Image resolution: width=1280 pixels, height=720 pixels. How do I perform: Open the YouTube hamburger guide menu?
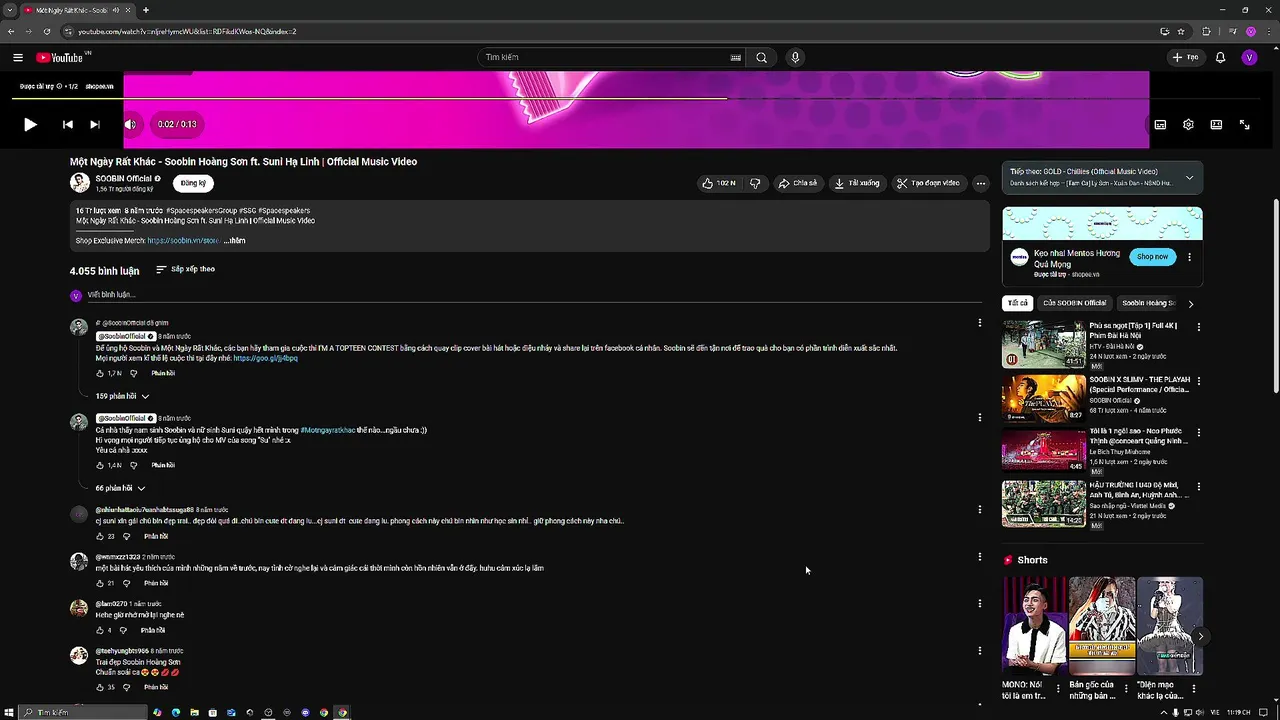(18, 57)
